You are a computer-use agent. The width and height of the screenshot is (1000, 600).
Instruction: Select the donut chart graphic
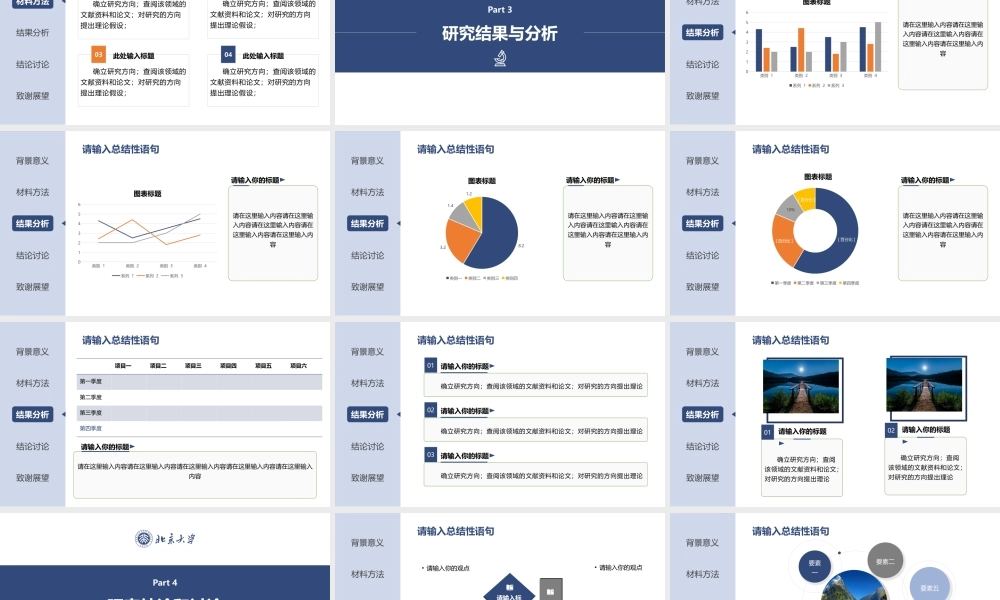click(x=815, y=230)
